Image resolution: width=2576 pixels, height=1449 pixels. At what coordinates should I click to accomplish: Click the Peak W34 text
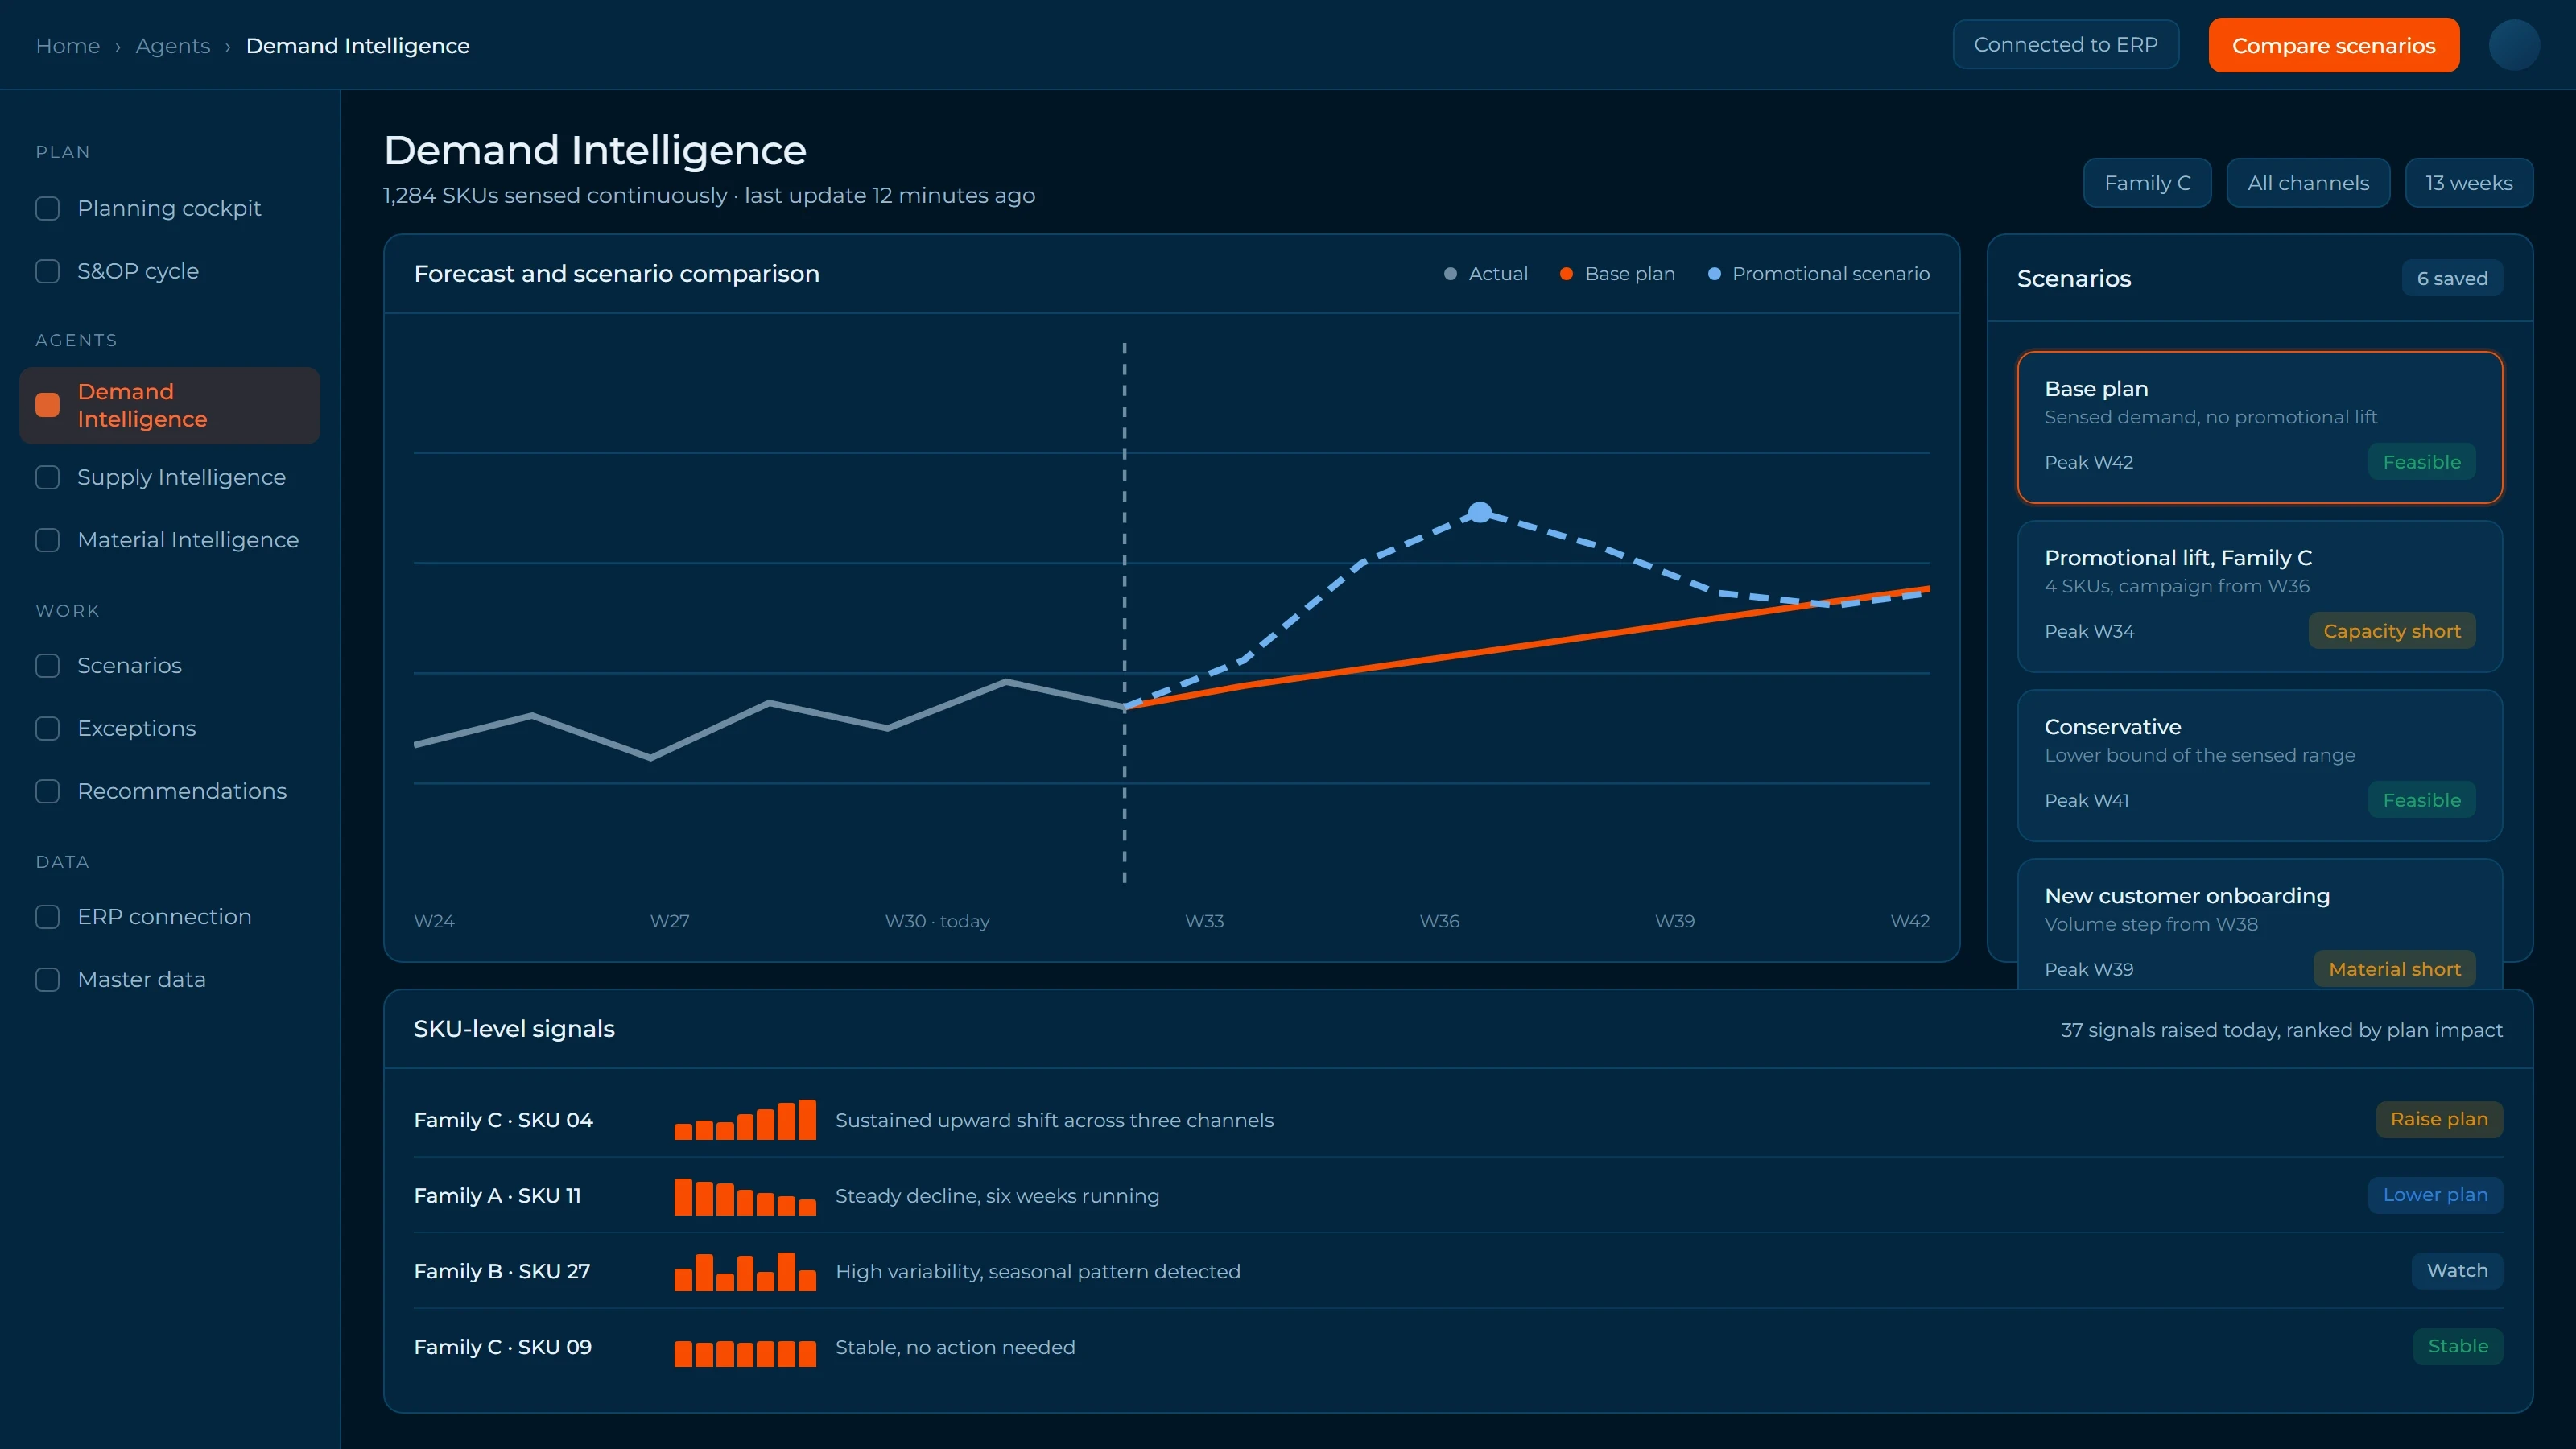(2089, 631)
